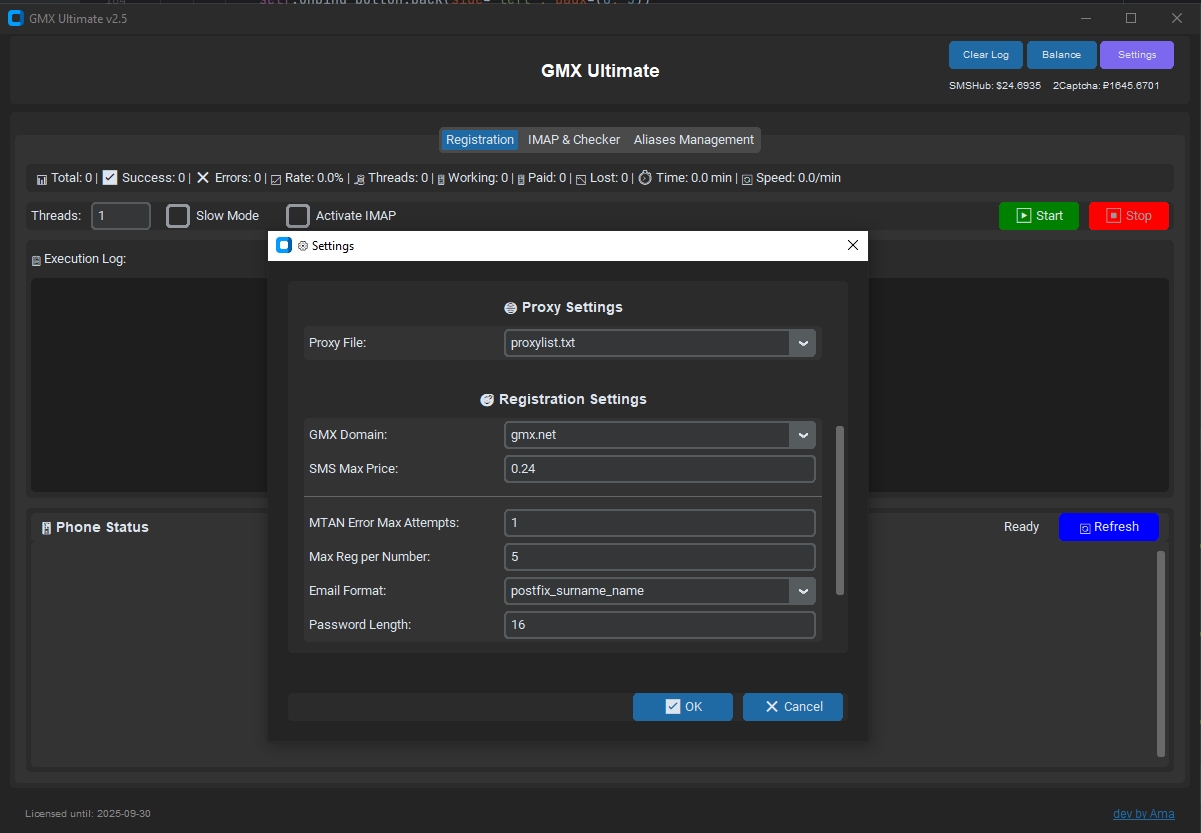
Task: Open the IMAP & Checker tab
Action: [574, 140]
